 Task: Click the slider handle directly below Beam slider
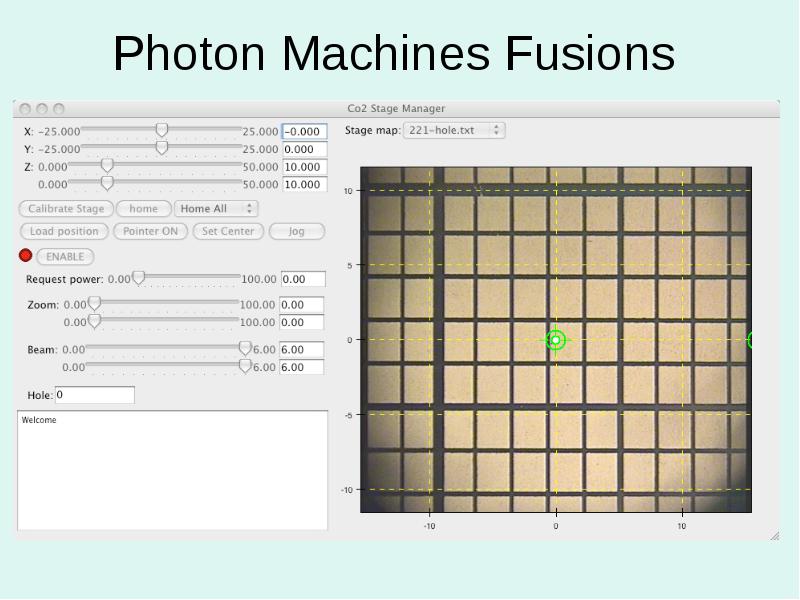tap(245, 366)
